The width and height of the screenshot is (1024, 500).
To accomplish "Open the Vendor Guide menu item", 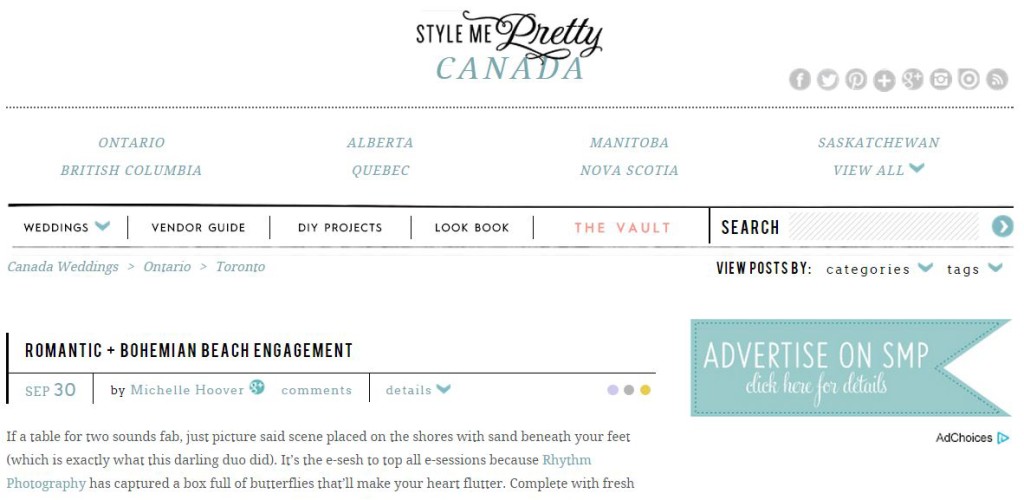I will click(x=198, y=228).
